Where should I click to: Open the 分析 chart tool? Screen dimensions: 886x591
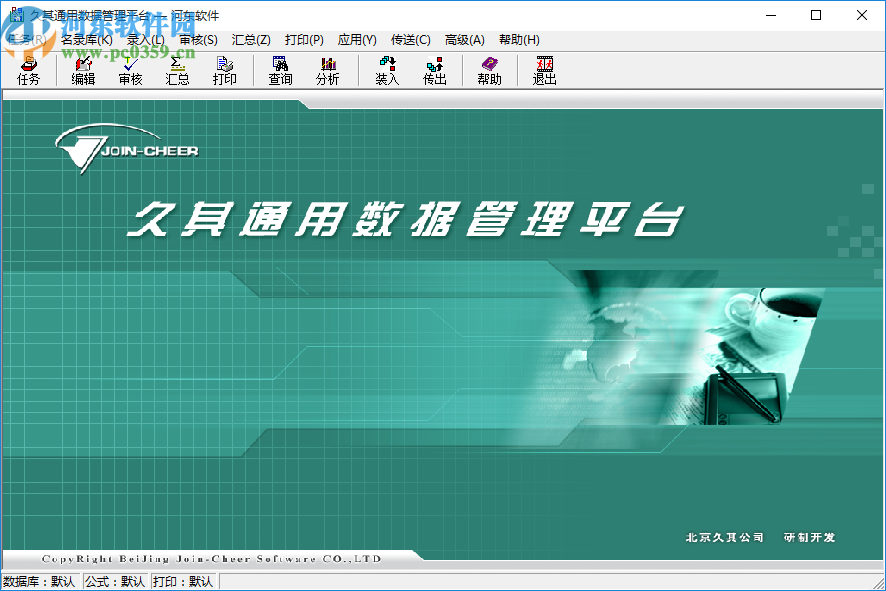328,71
